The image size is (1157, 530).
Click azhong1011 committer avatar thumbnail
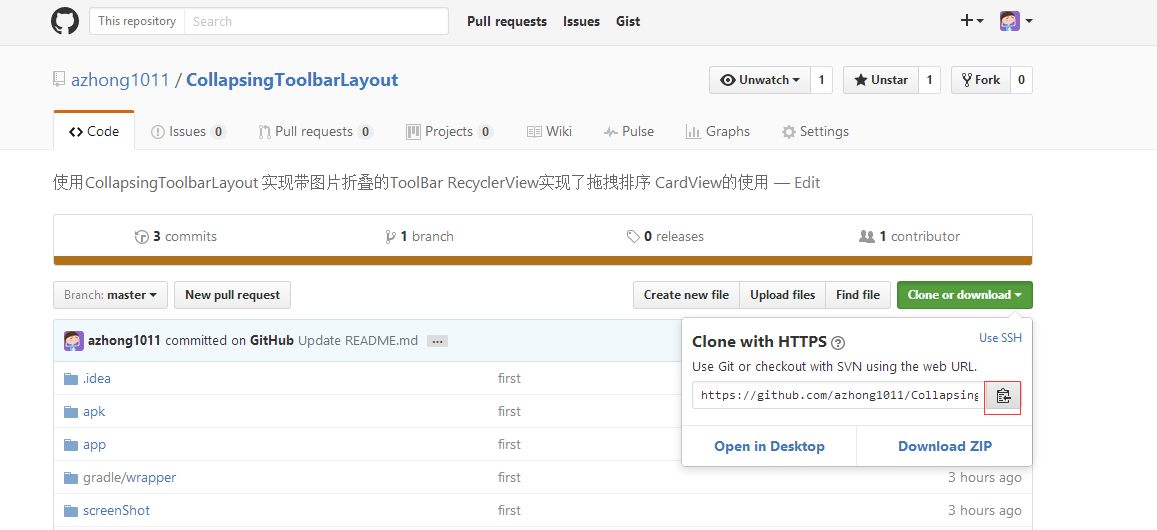pyautogui.click(x=74, y=340)
